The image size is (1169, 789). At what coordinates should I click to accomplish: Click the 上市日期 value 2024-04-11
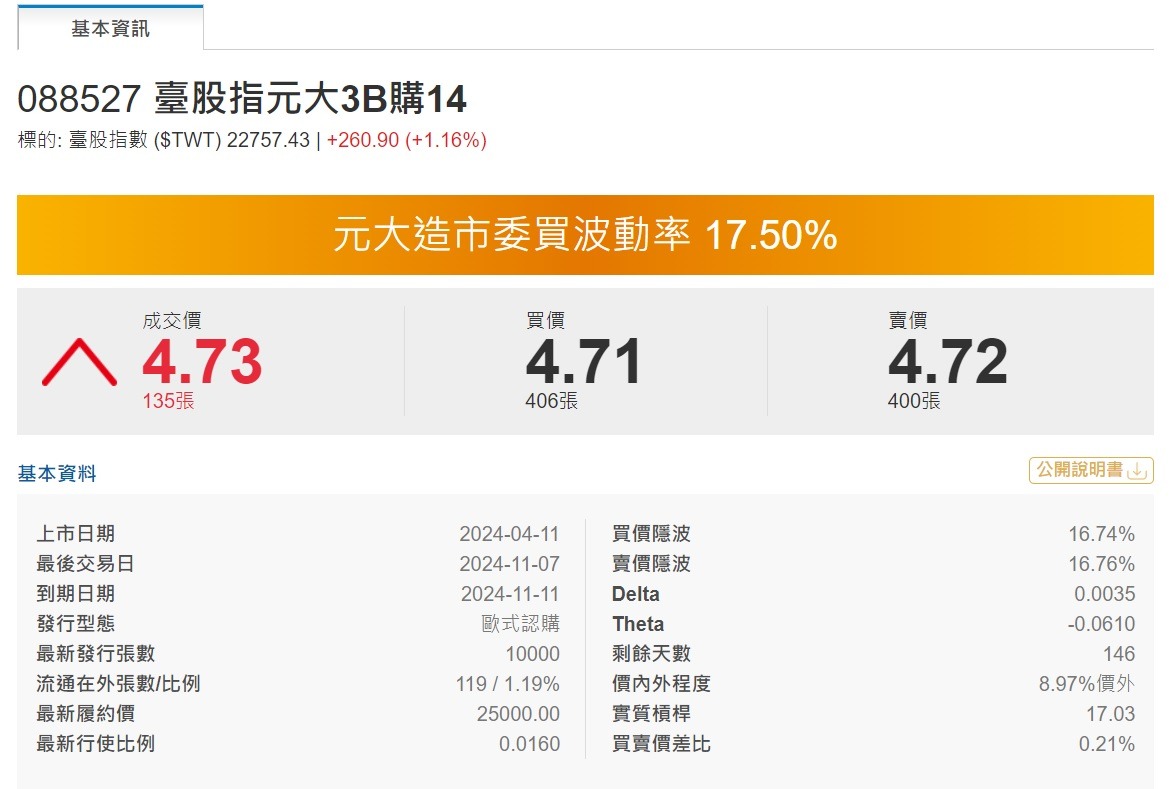coord(509,534)
